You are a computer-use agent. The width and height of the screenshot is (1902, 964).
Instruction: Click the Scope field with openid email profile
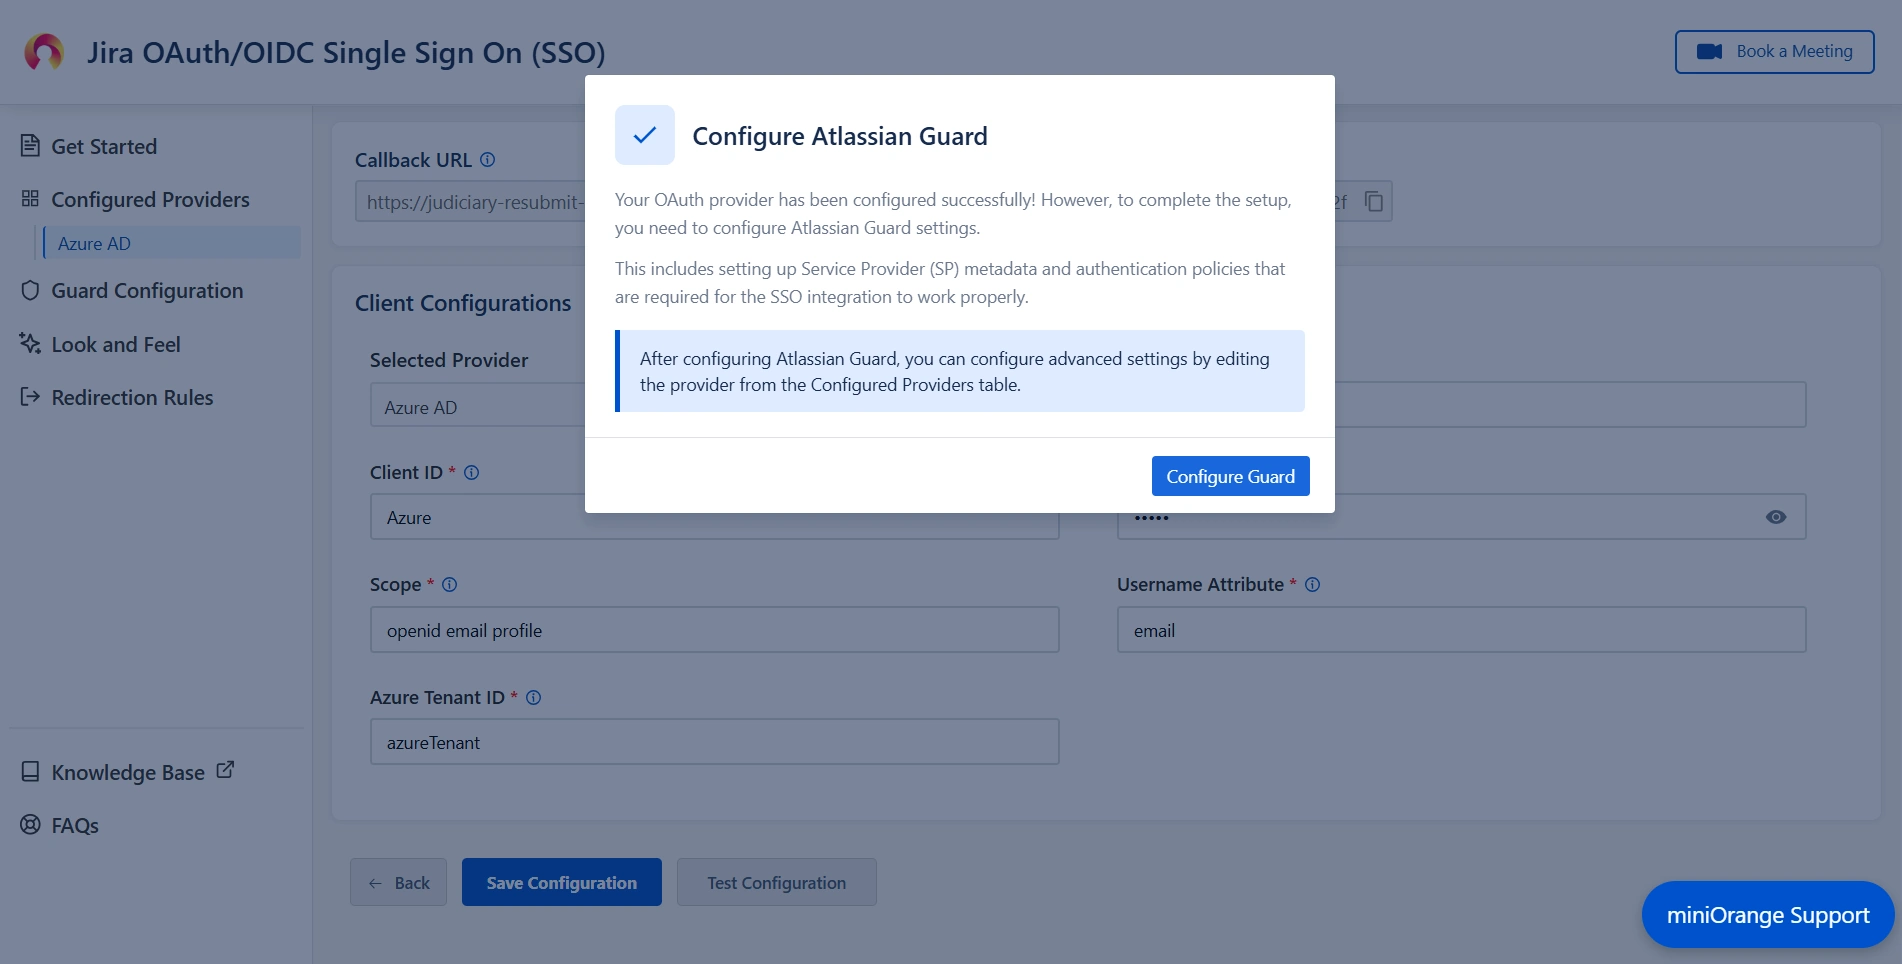click(x=714, y=630)
